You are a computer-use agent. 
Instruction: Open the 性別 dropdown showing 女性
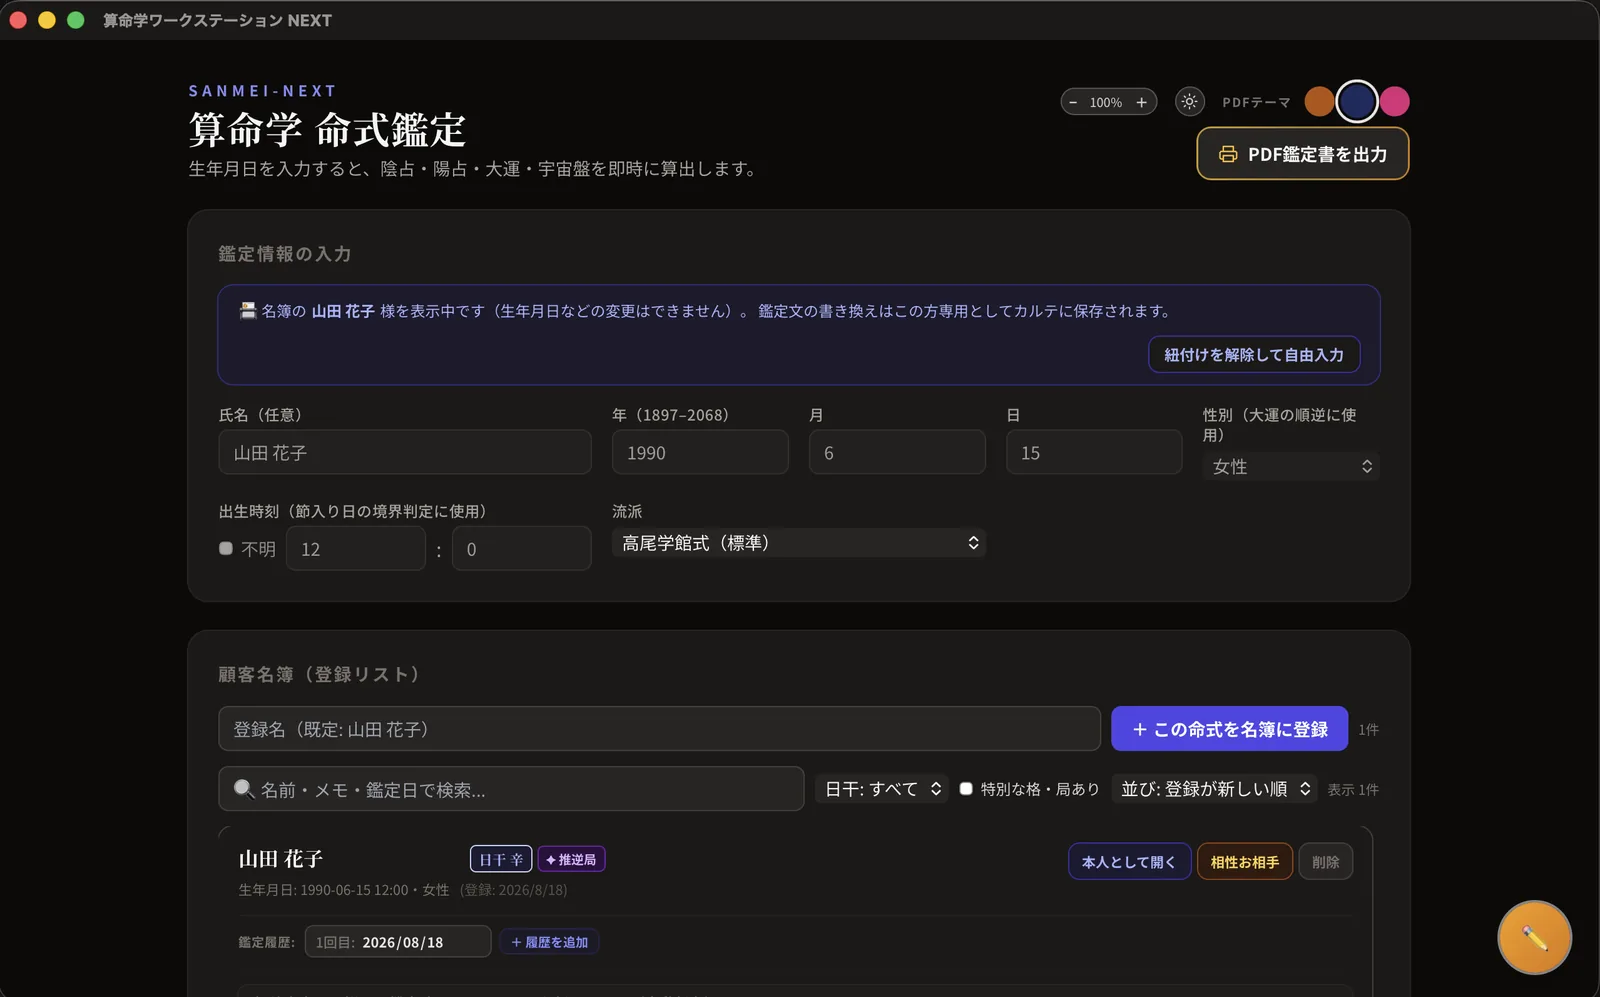pyautogui.click(x=1291, y=467)
